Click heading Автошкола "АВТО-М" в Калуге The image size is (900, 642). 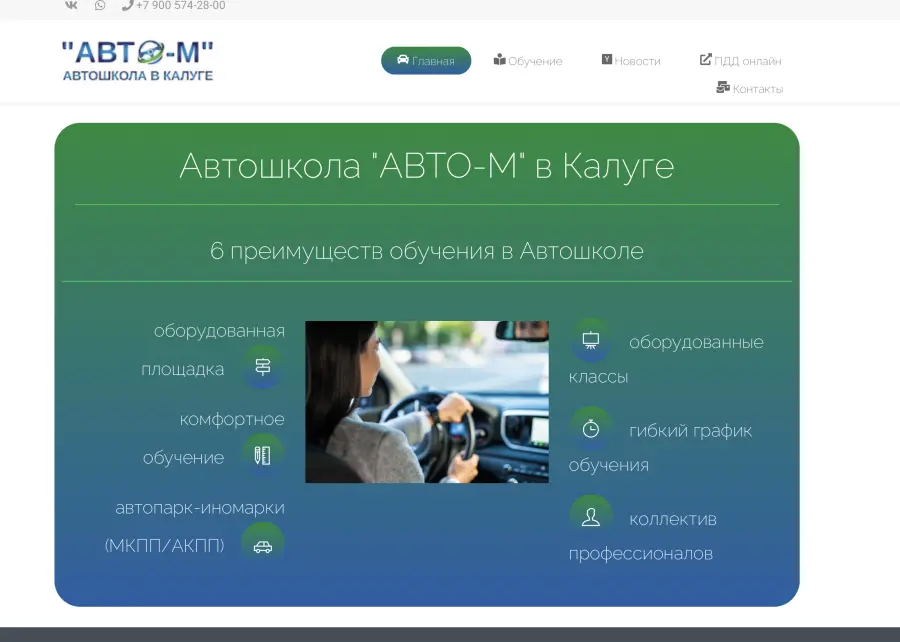[426, 166]
